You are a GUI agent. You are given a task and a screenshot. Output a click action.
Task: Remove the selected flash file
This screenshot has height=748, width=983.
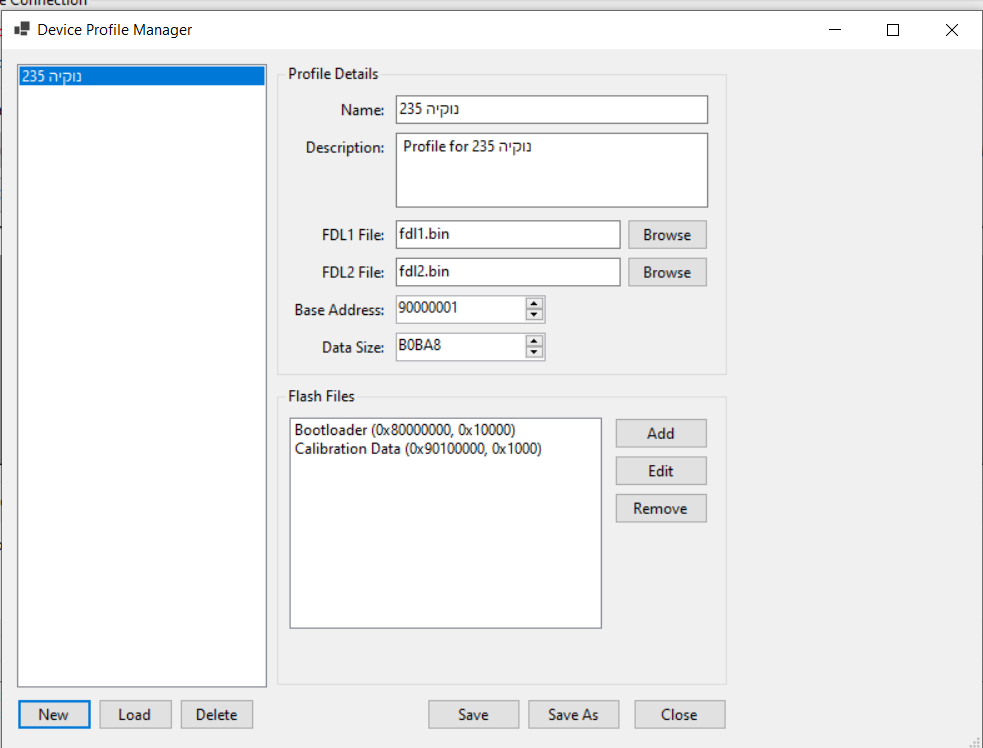click(660, 508)
